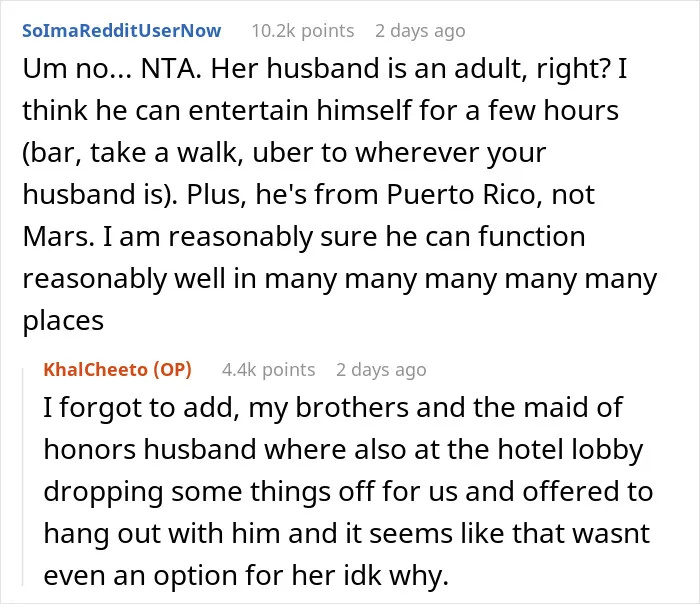Click 'hotel lobby' in OP reply
The image size is (700, 604).
(570, 449)
